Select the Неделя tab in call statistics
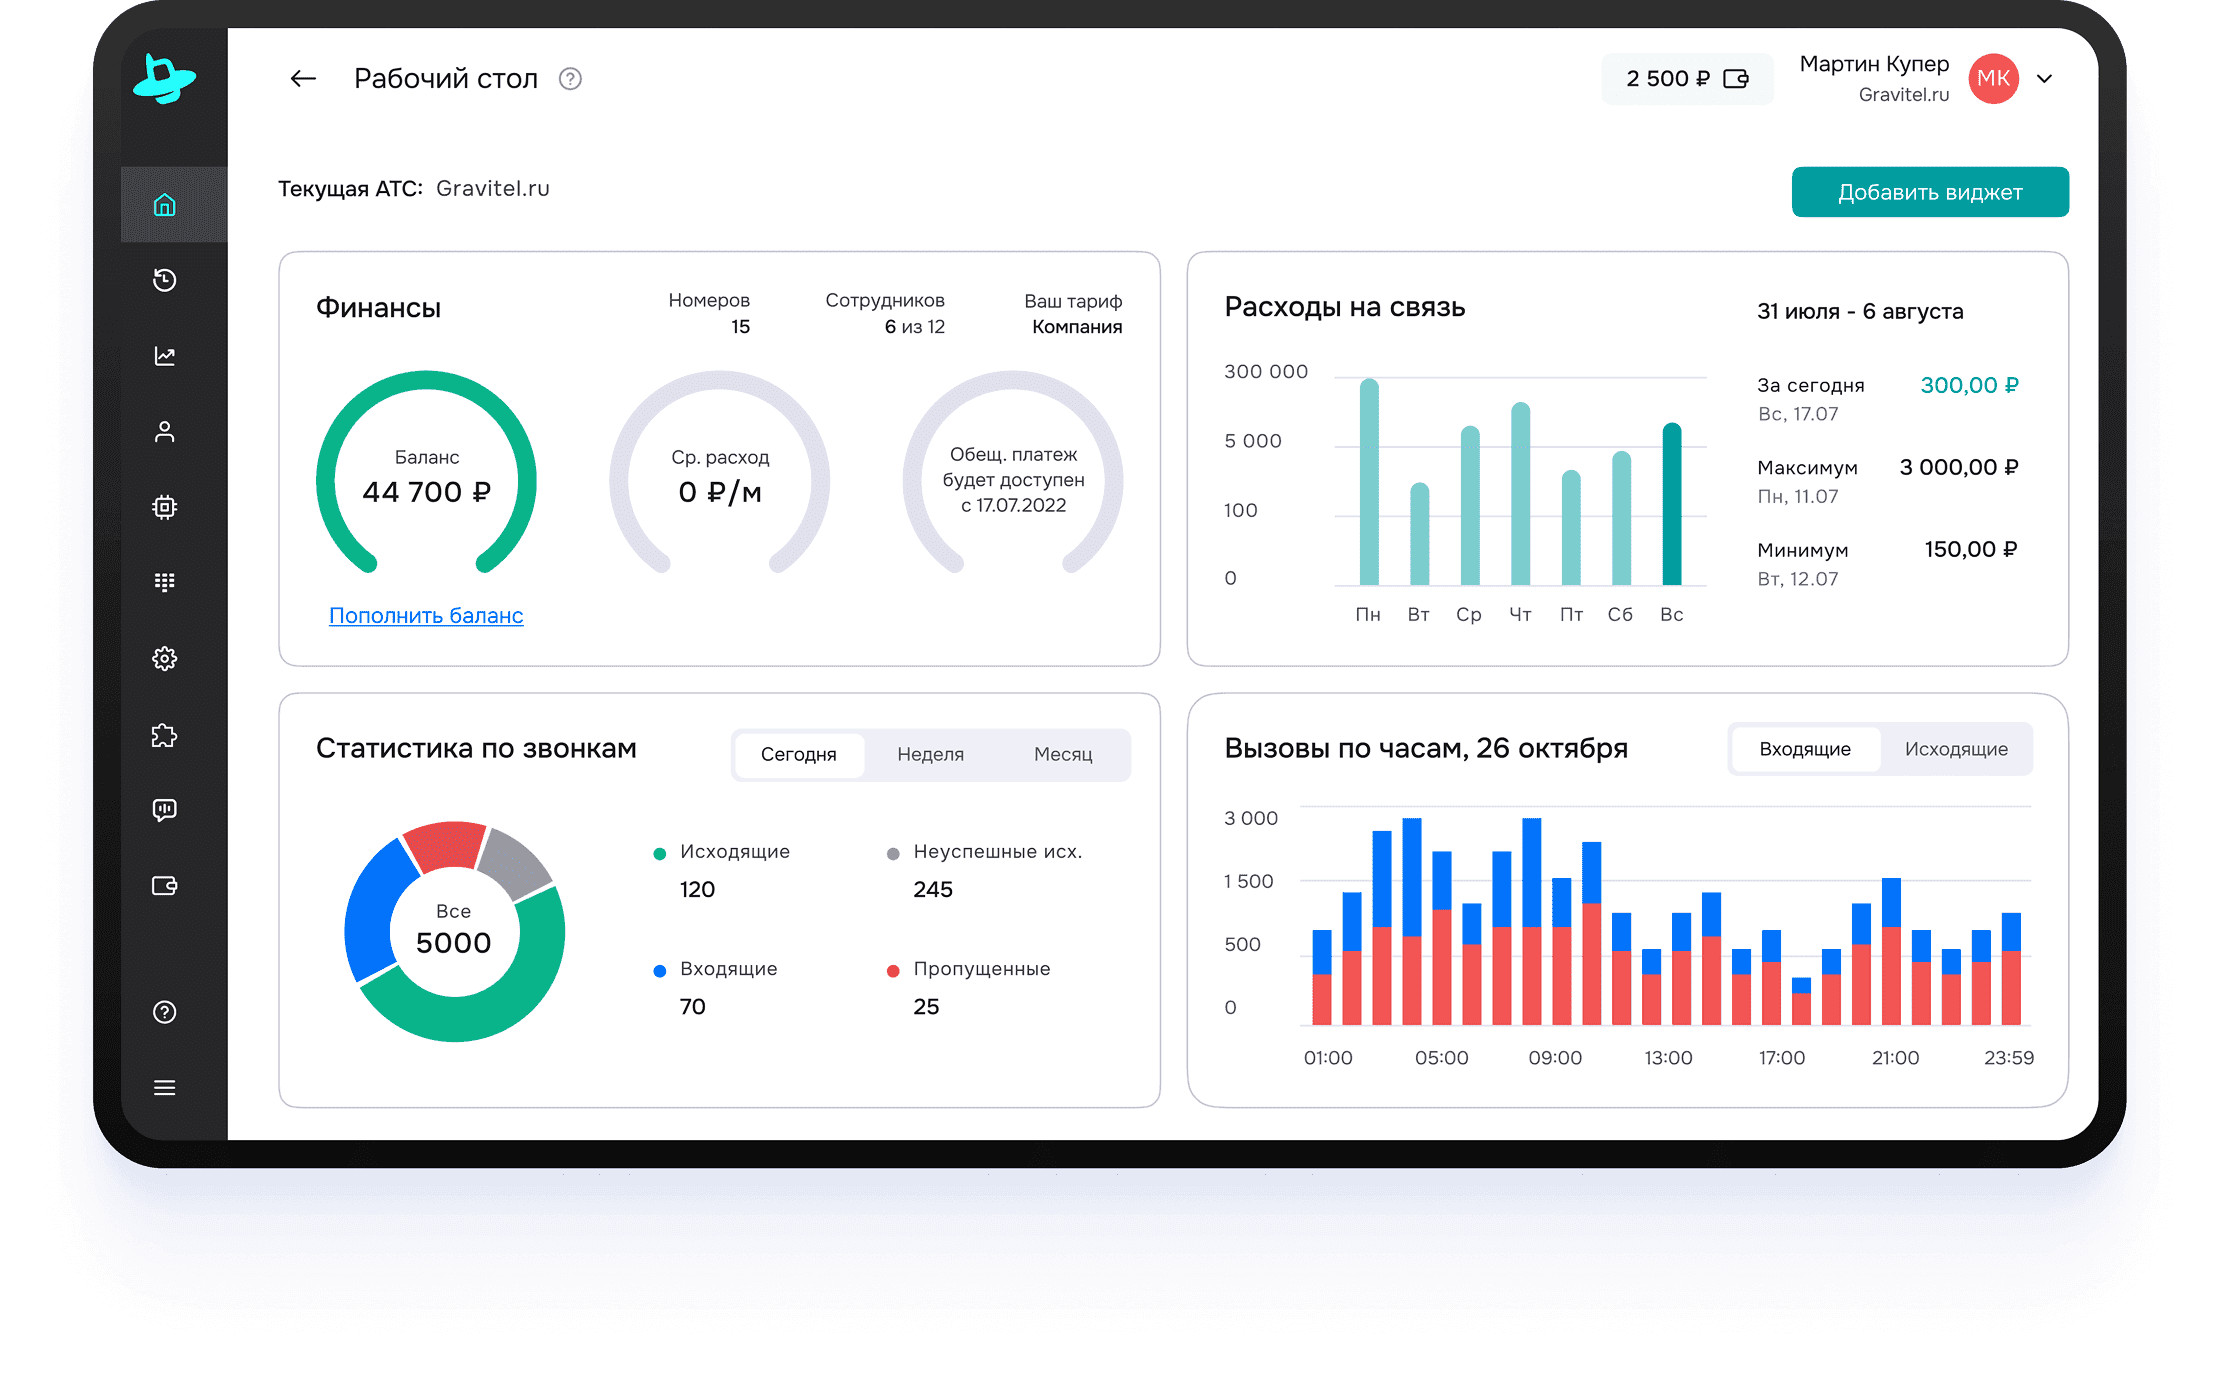Viewport: 2220px width, 1380px height. [930, 754]
